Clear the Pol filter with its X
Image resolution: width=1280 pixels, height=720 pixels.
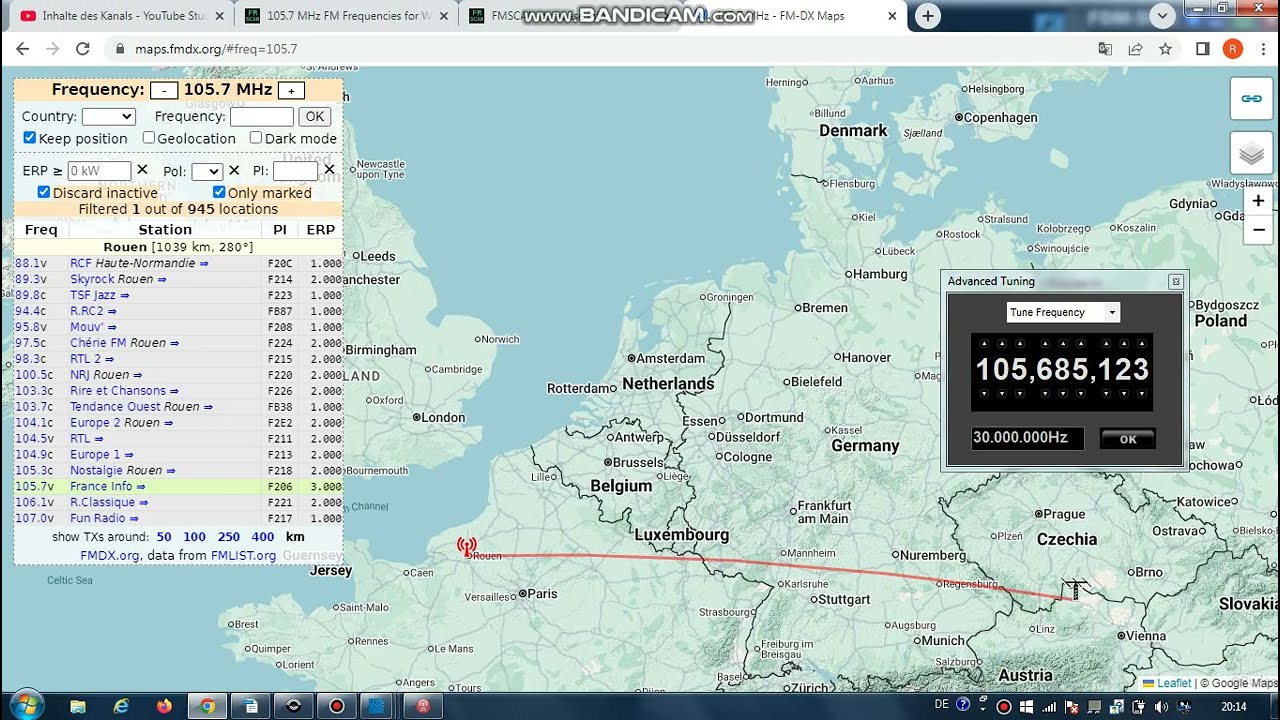[234, 170]
